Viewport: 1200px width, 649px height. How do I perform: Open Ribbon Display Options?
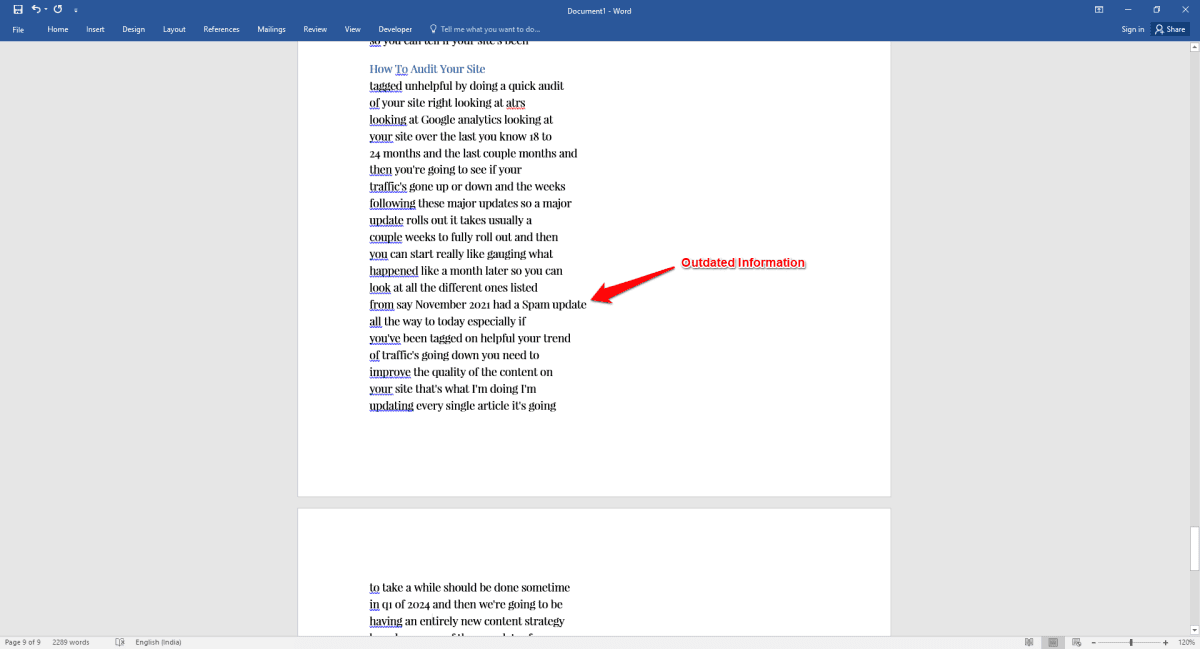(1099, 9)
